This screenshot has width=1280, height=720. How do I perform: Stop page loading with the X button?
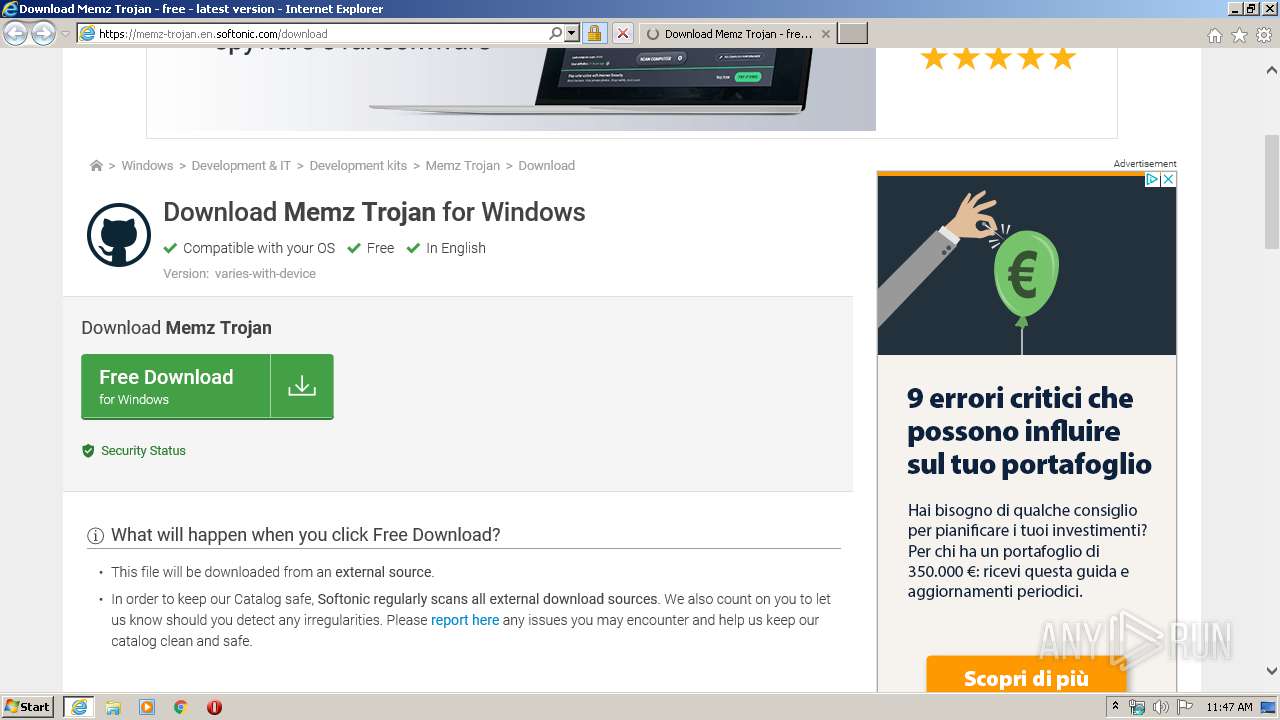click(x=622, y=33)
